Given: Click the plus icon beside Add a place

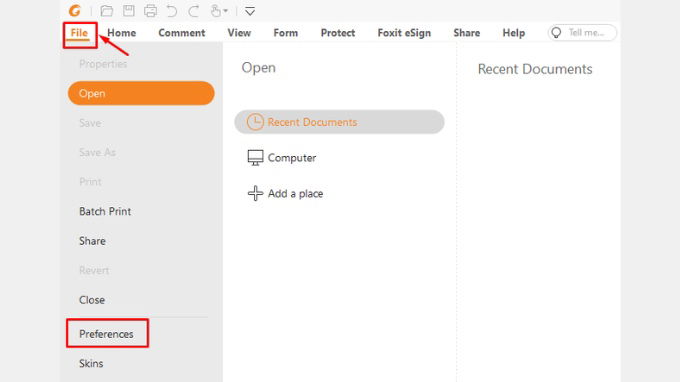Looking at the screenshot, I should 255,193.
